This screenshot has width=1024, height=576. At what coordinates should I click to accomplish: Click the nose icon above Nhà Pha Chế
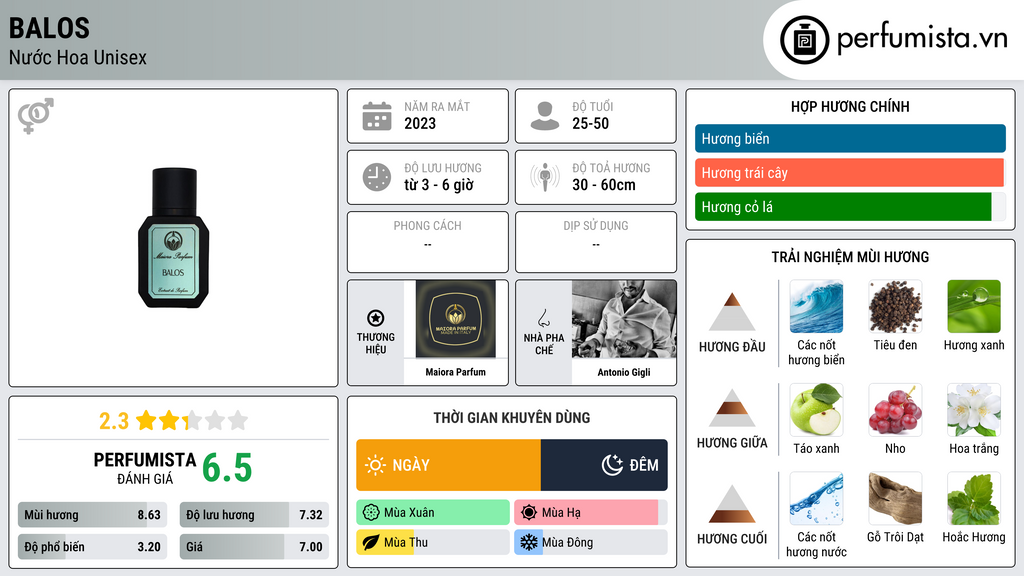click(543, 318)
